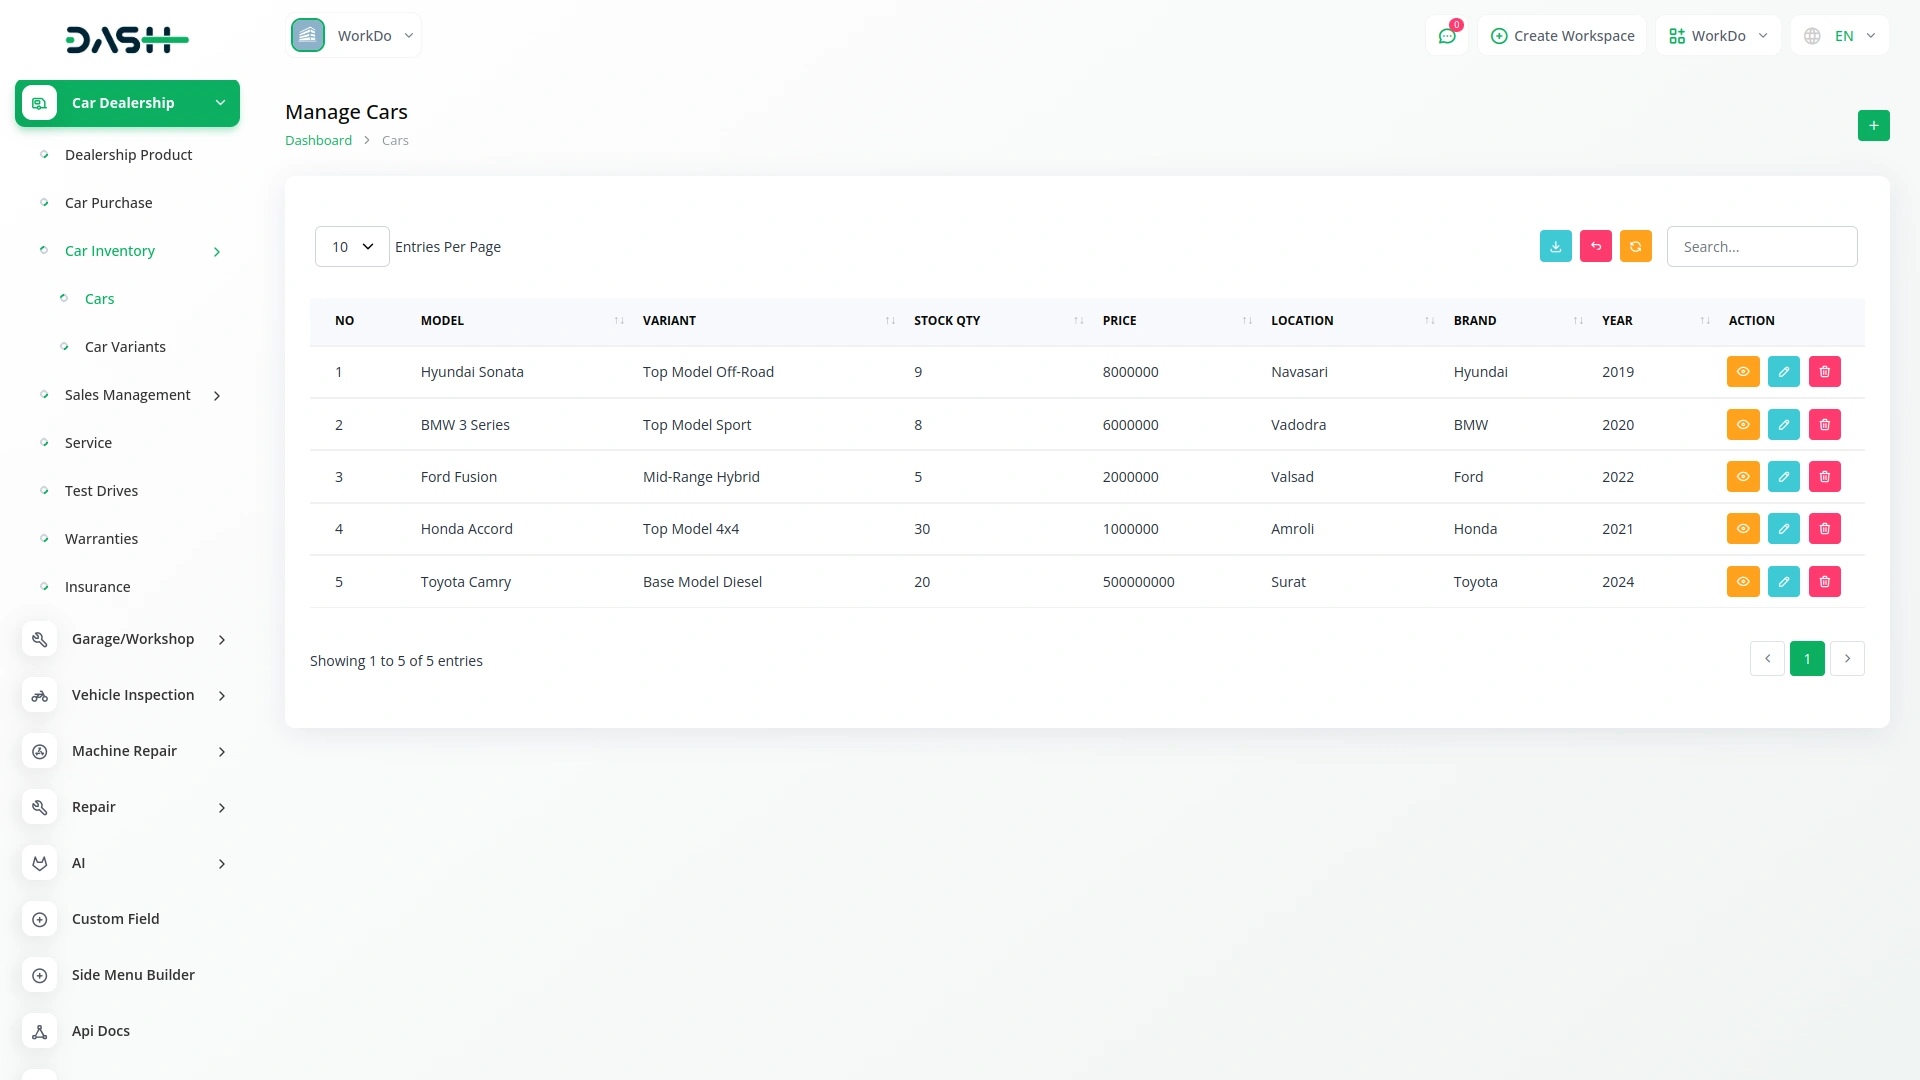Expand the Garage/Workshop menu
1920x1080 pixels.
(x=133, y=639)
